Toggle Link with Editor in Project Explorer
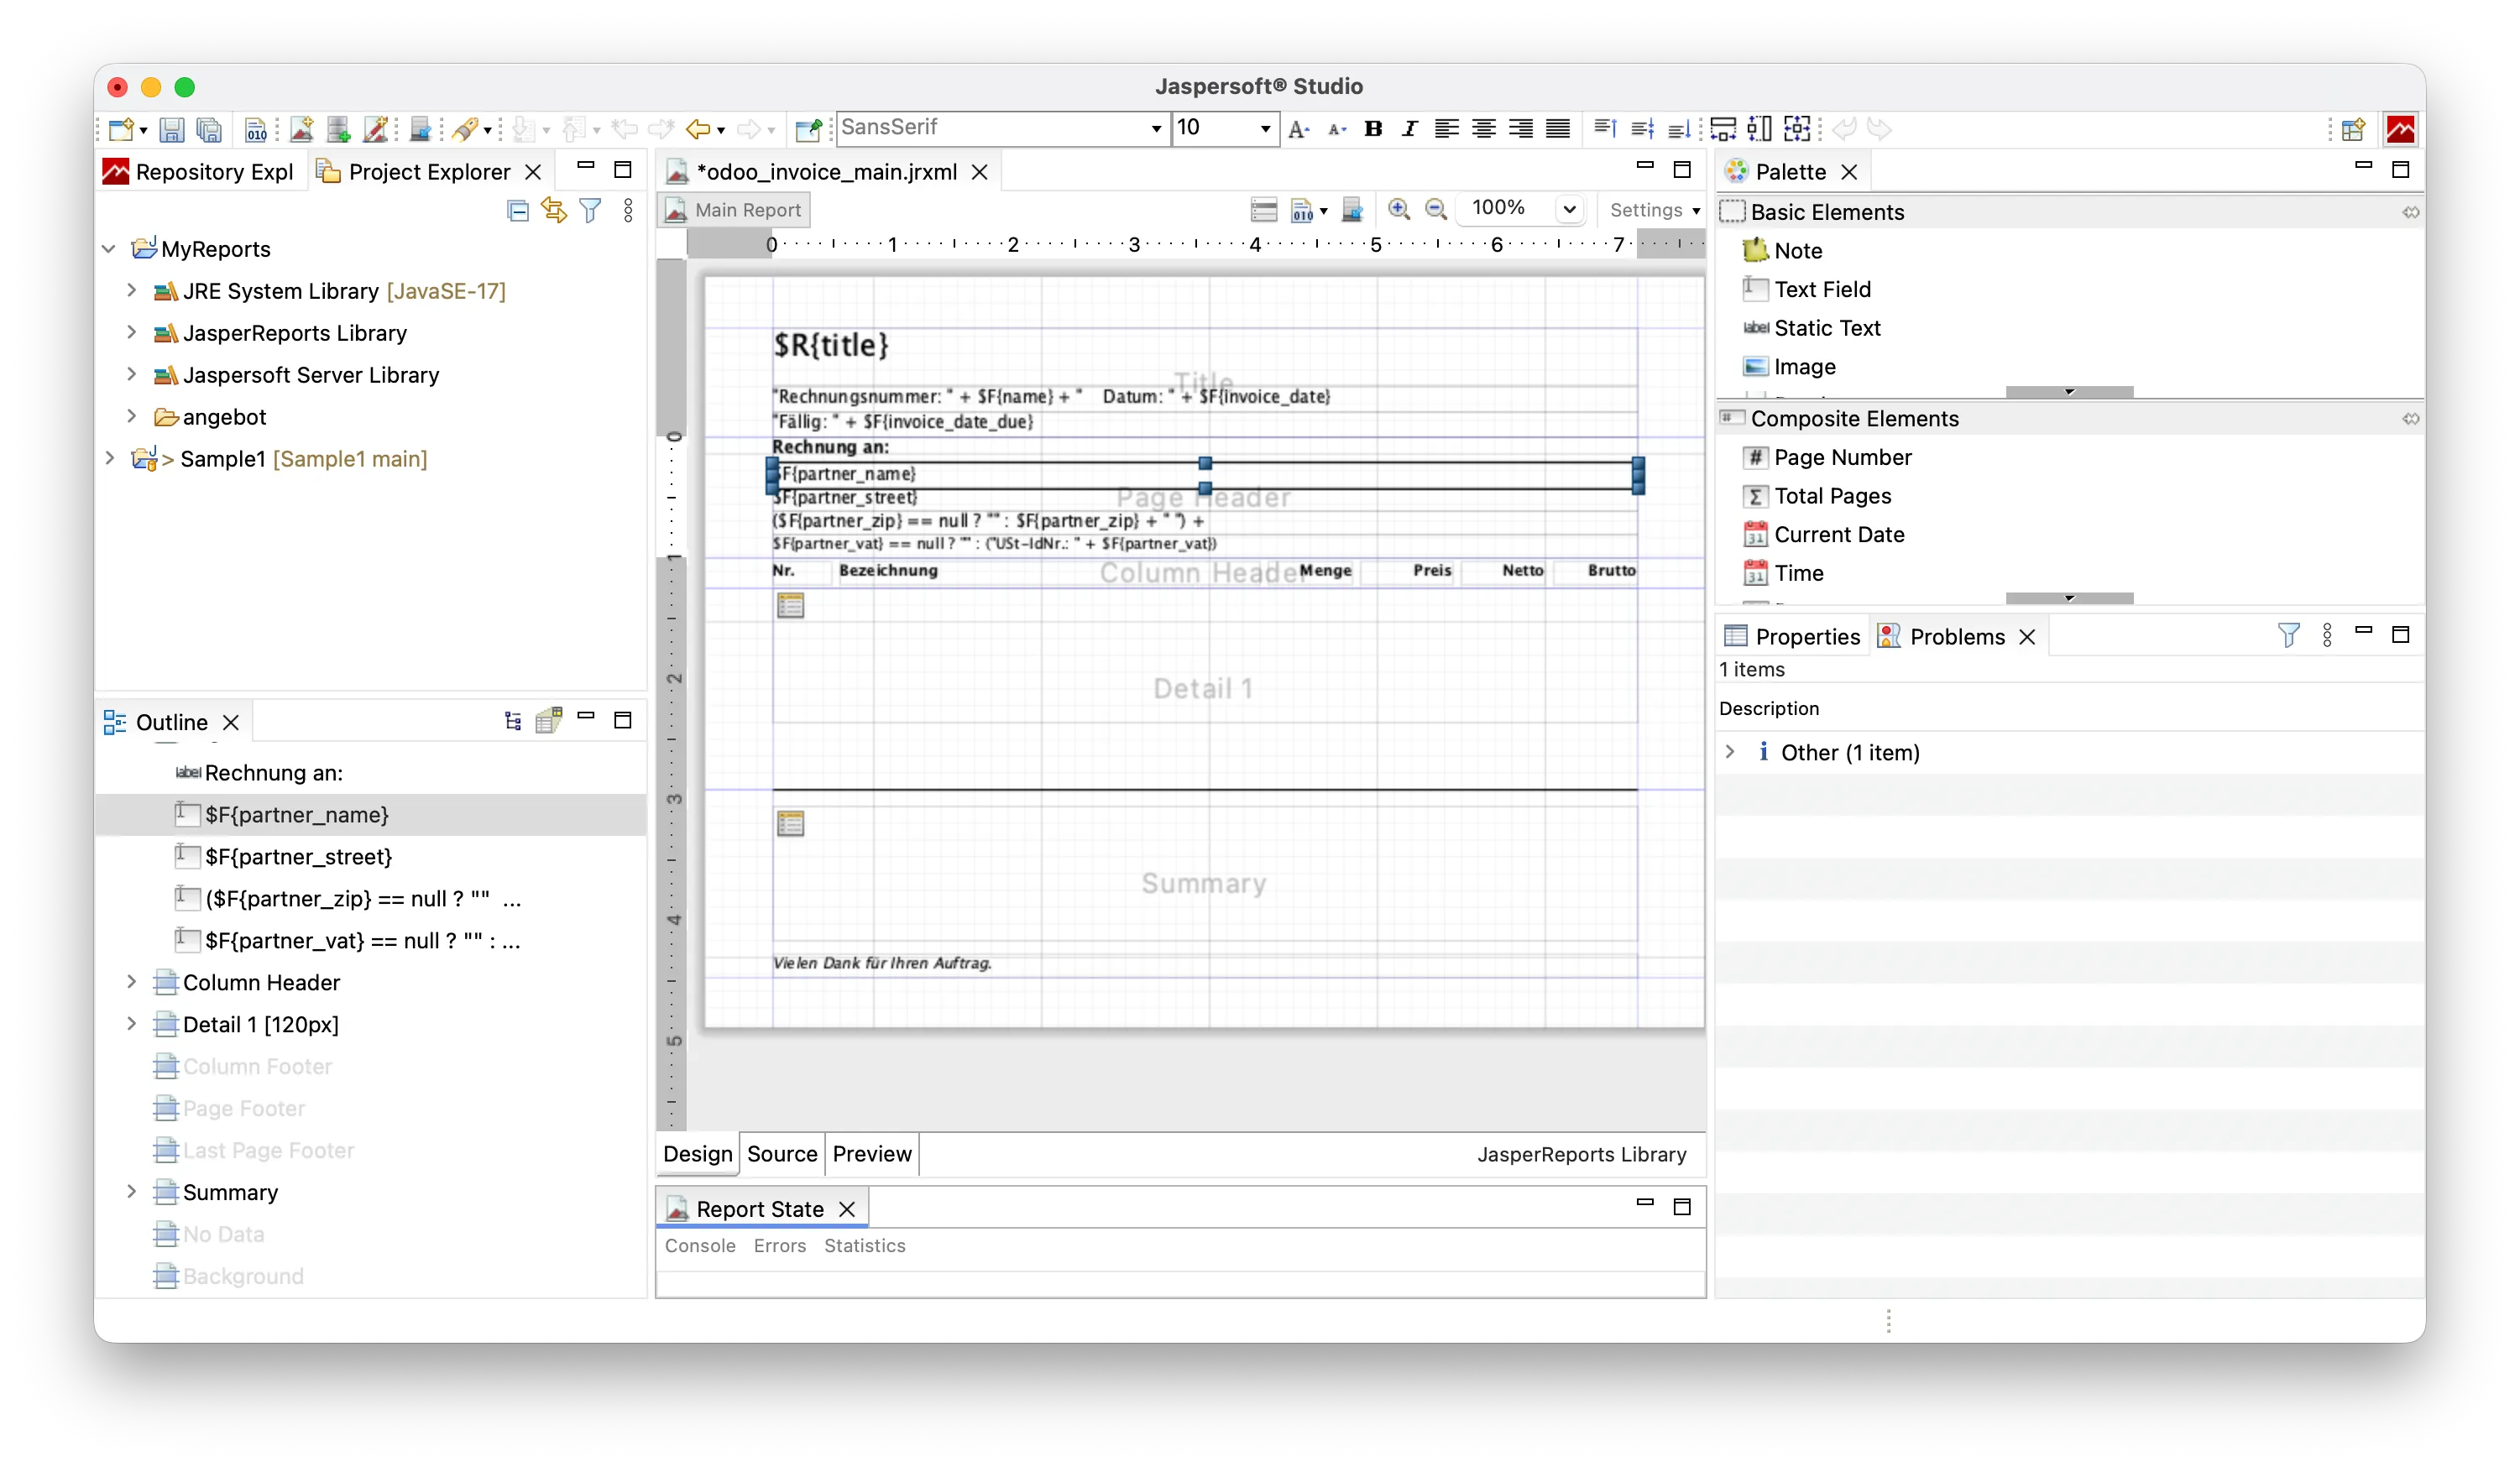Viewport: 2520px width, 1467px height. click(554, 210)
